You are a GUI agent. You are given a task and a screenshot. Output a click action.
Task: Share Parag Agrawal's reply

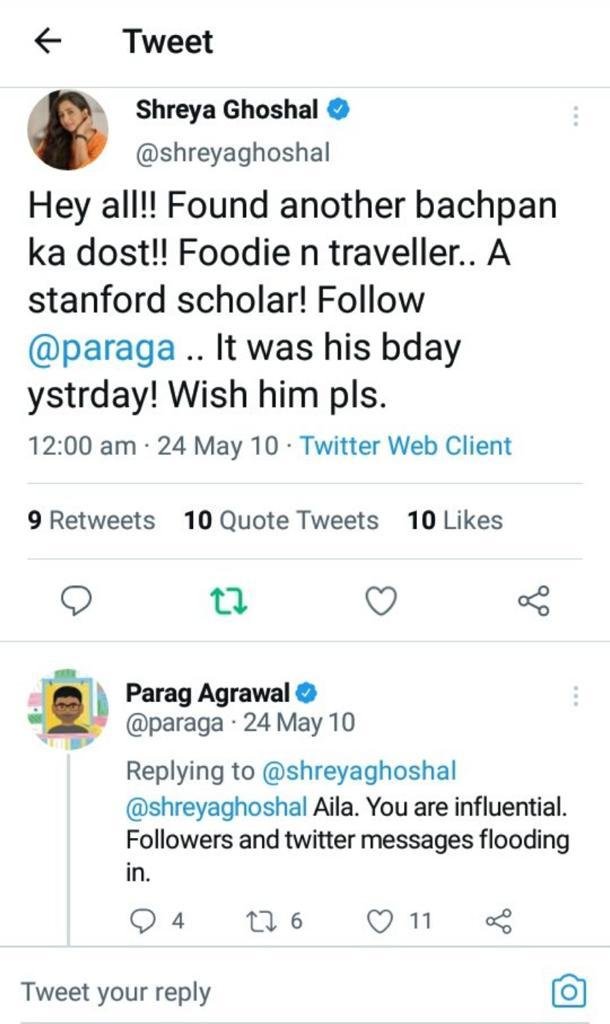pyautogui.click(x=498, y=920)
